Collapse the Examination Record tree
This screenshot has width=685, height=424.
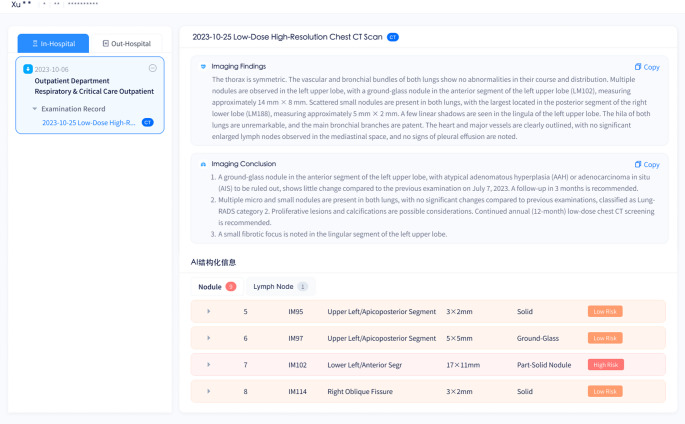pyautogui.click(x=35, y=109)
